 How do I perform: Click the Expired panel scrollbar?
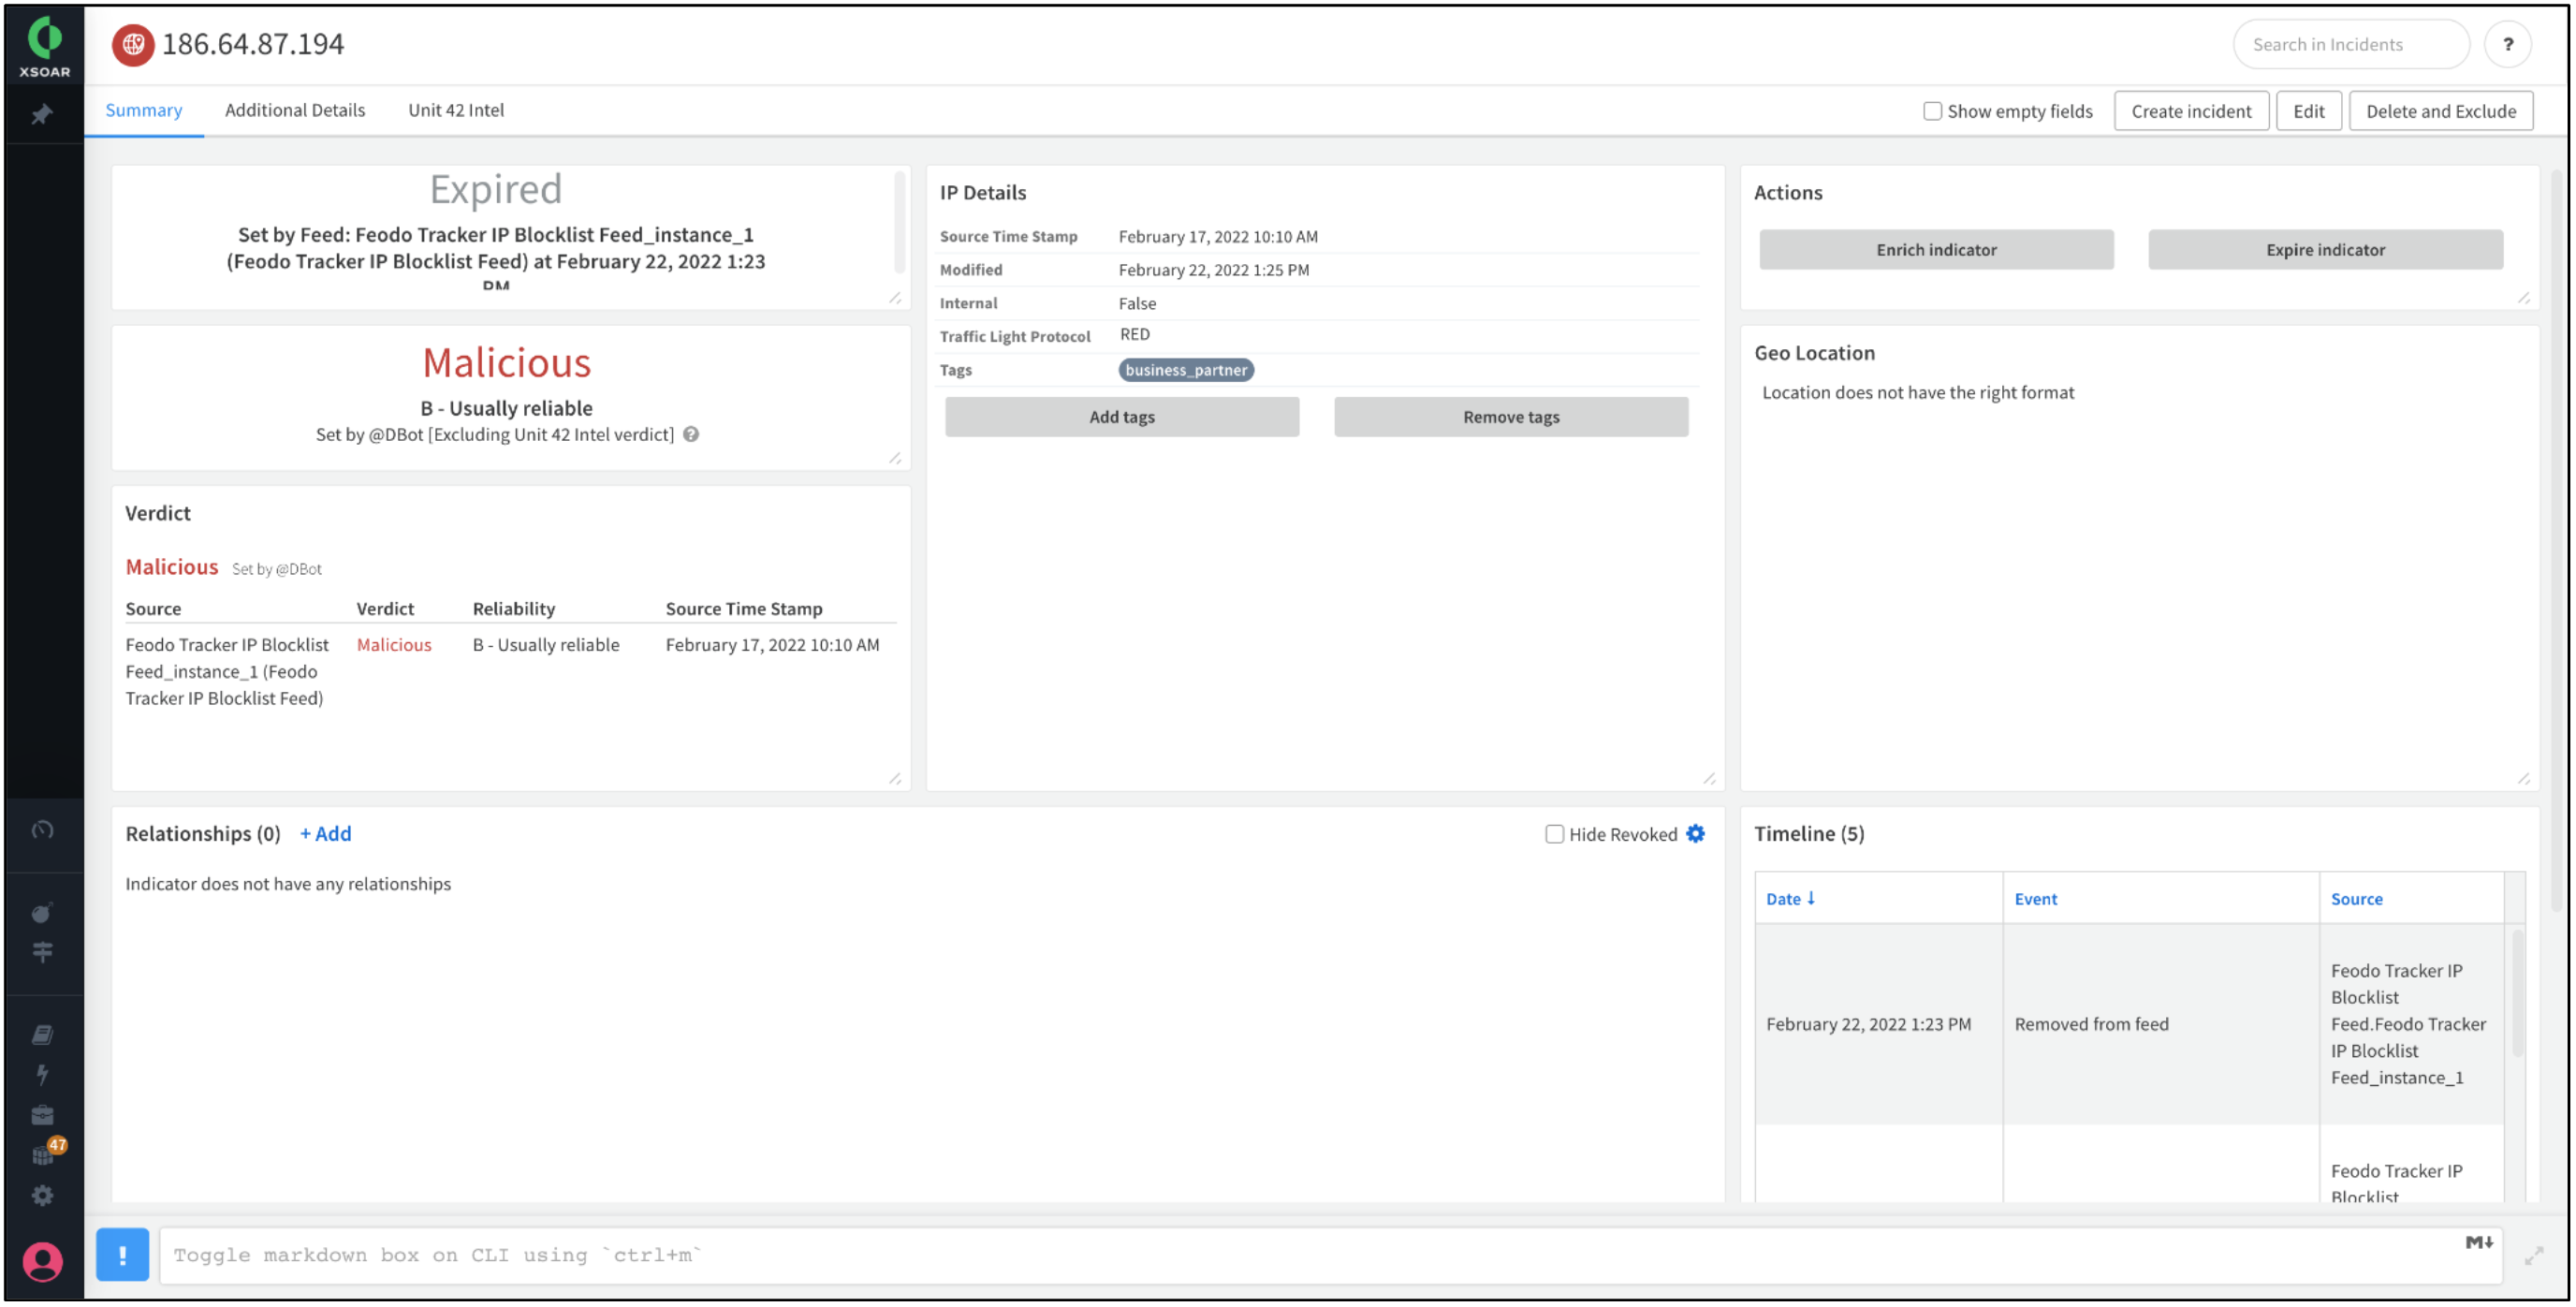tap(899, 222)
